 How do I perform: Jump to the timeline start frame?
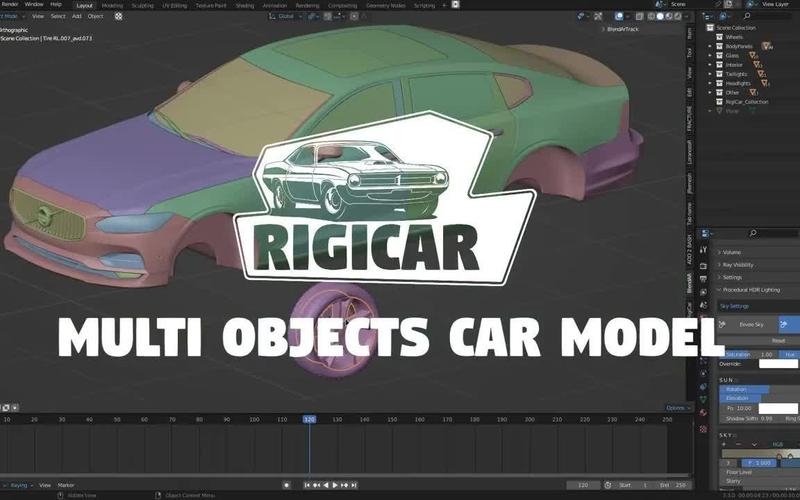click(307, 485)
